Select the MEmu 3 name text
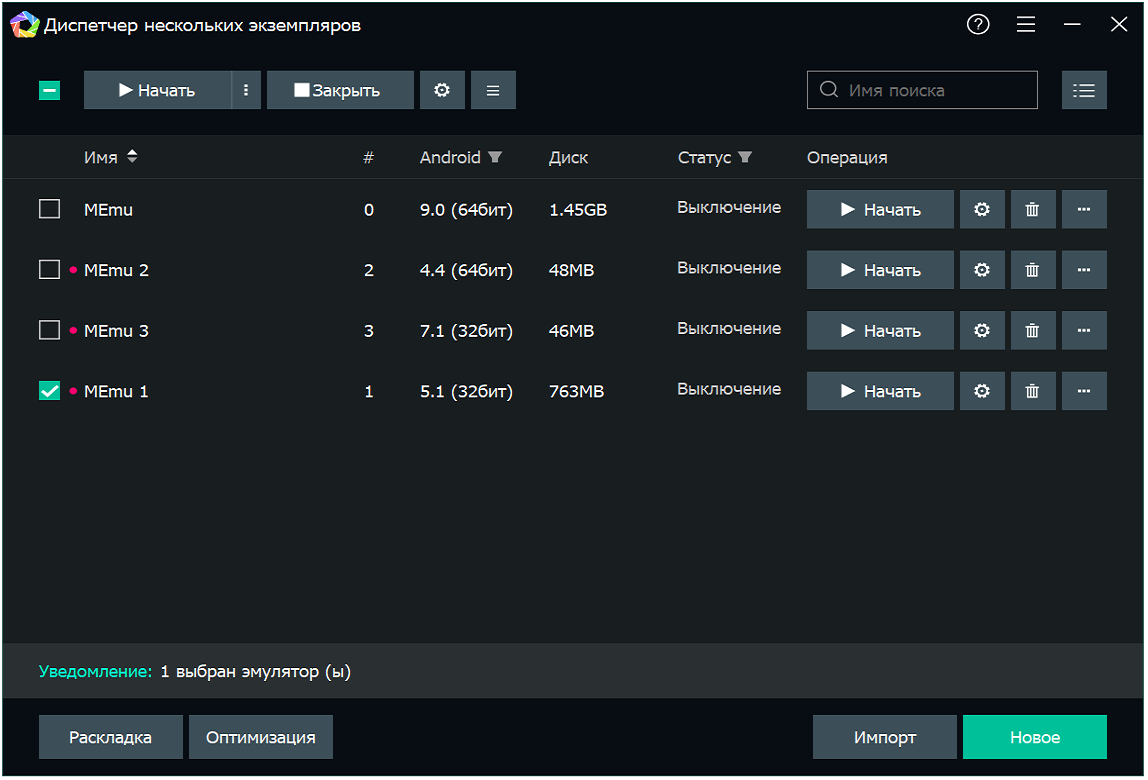1148x780 pixels. [116, 331]
